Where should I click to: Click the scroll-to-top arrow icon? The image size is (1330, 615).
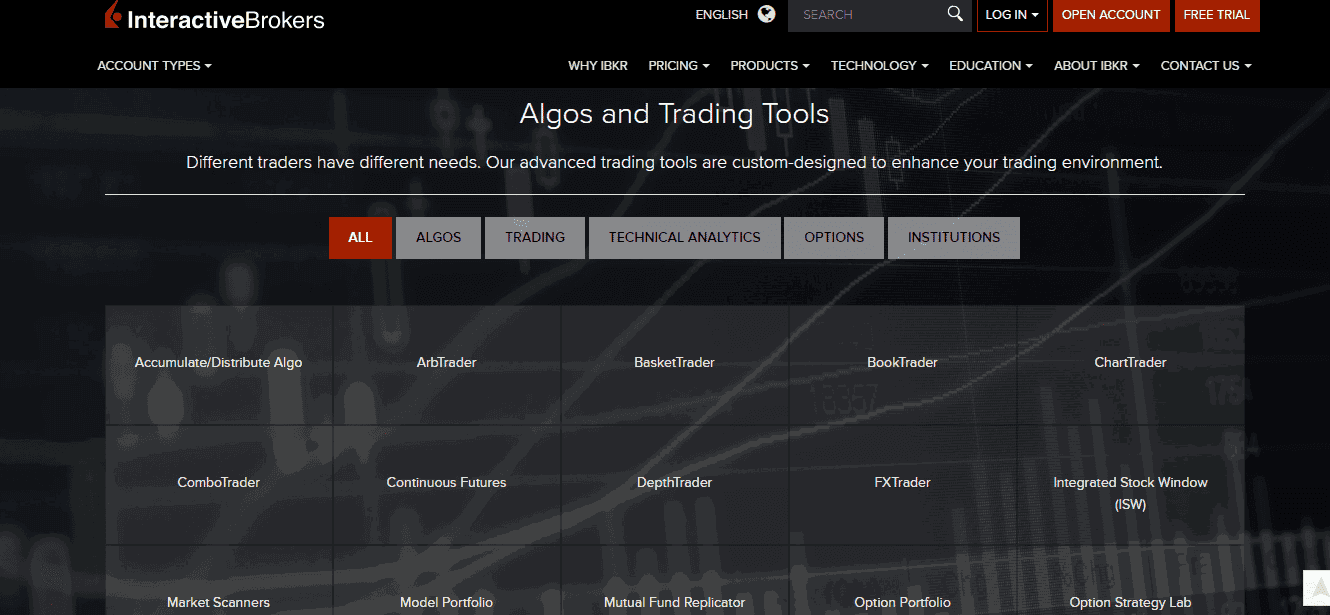1316,586
